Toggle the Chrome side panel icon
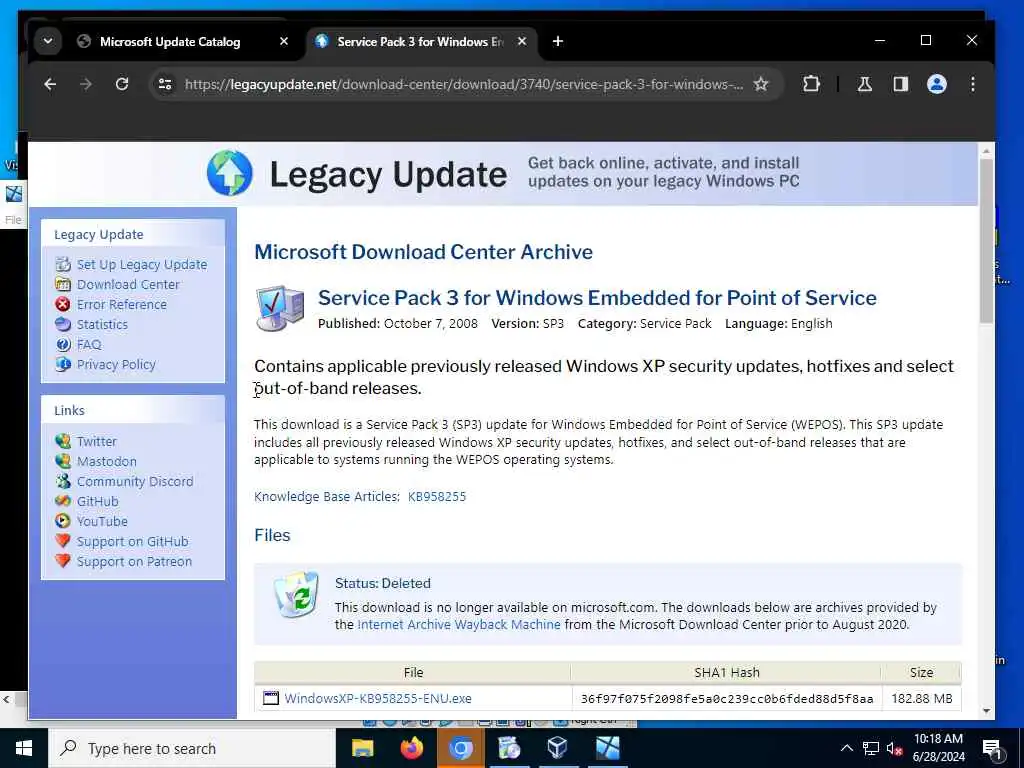Image resolution: width=1024 pixels, height=768 pixels. click(x=901, y=84)
